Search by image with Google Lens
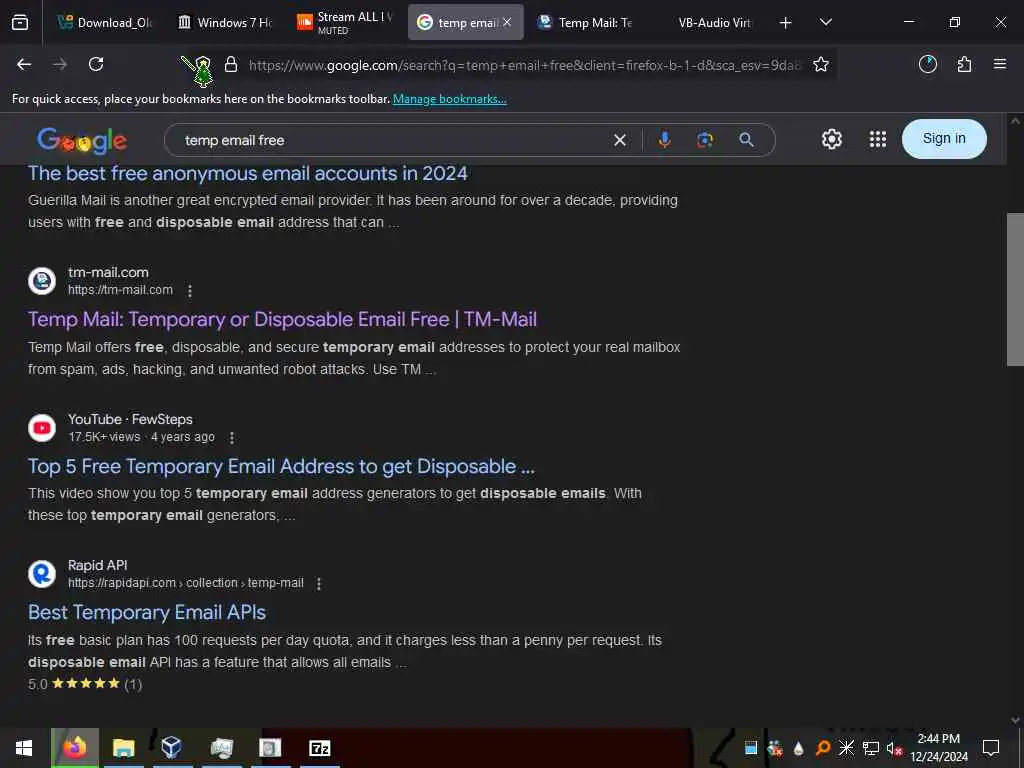1024x768 pixels. coord(705,140)
